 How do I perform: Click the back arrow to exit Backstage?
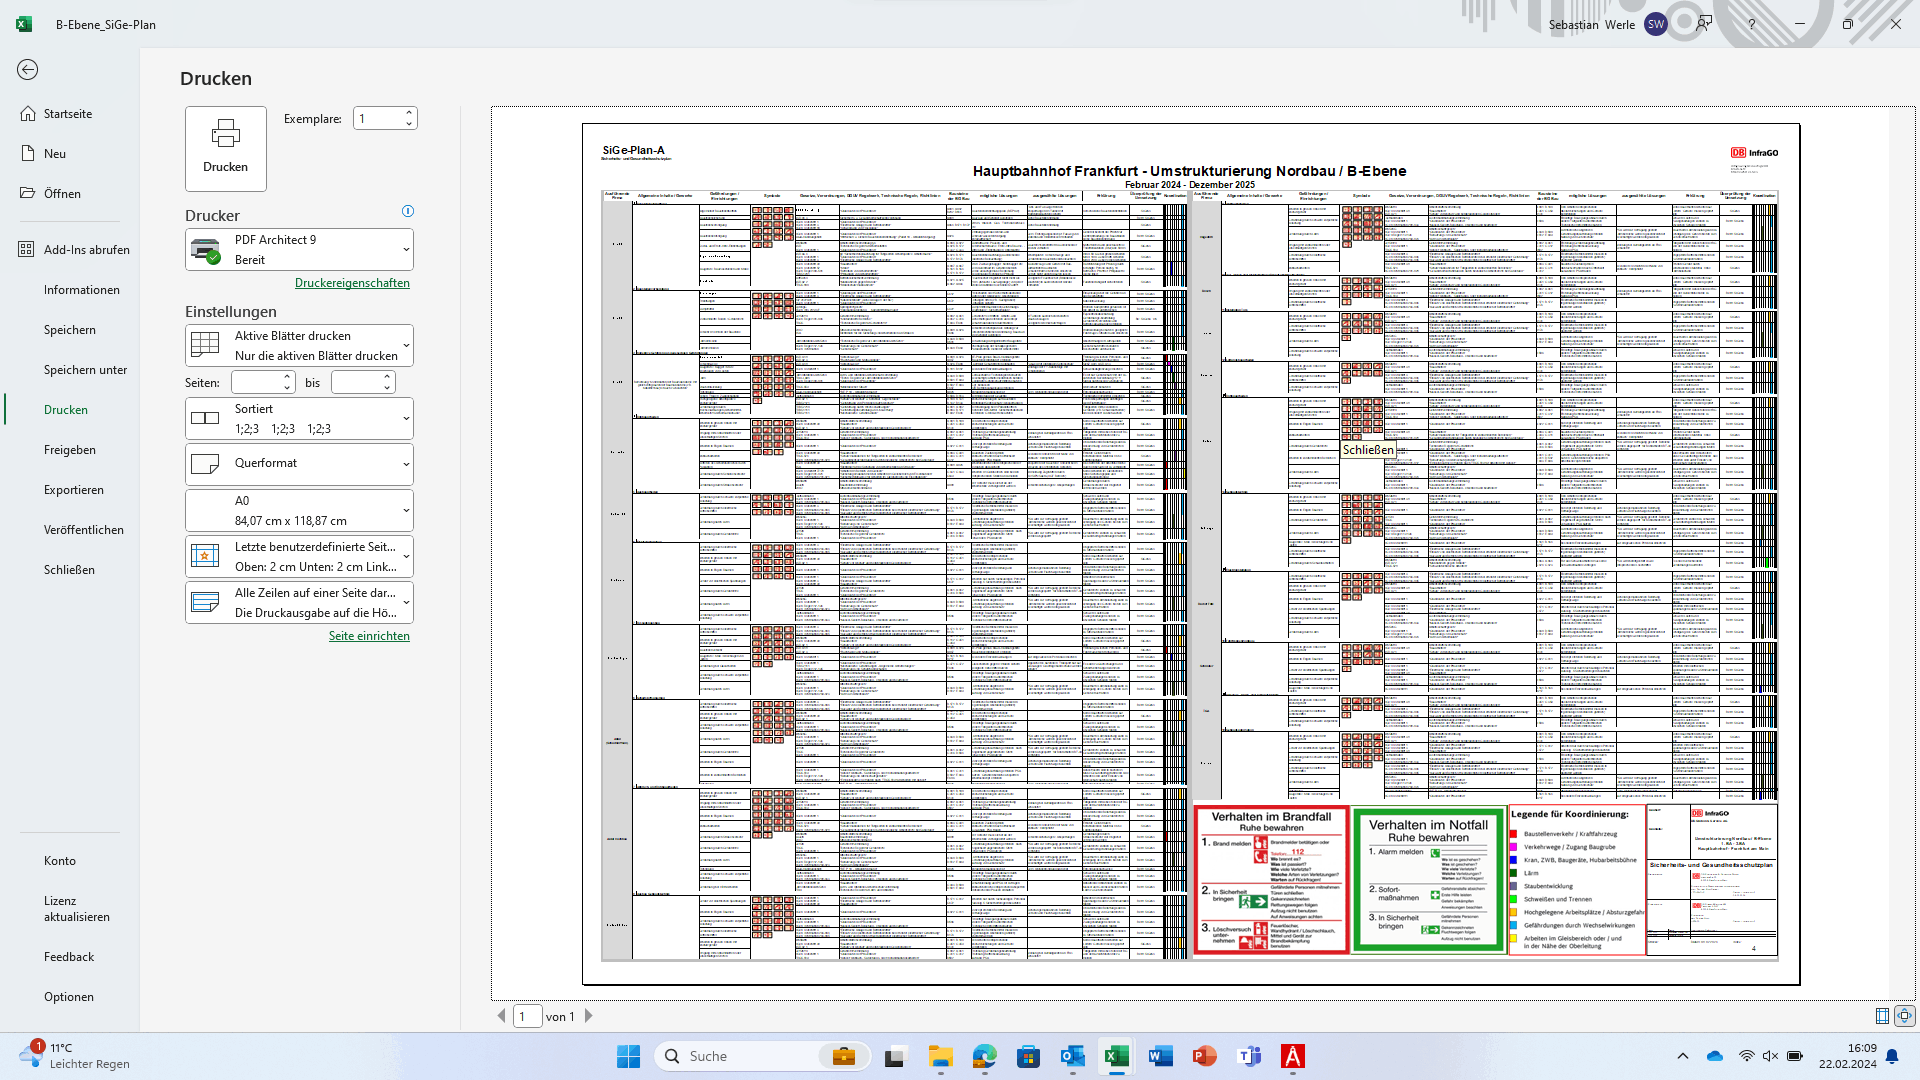[x=28, y=69]
